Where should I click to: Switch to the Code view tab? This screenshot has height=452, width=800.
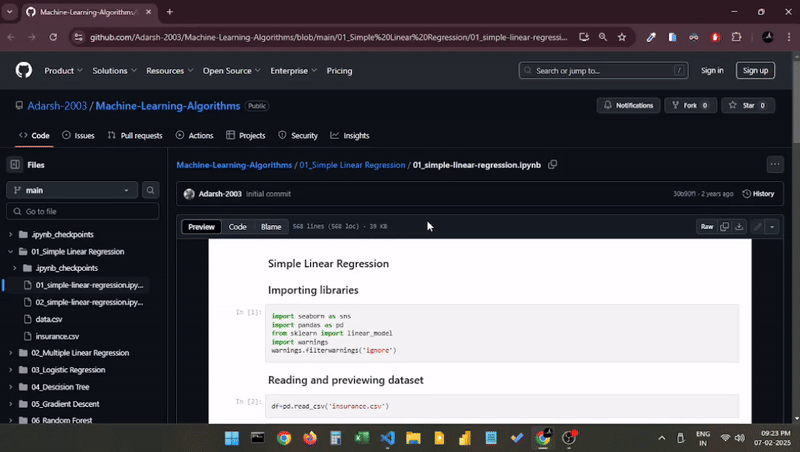click(237, 227)
